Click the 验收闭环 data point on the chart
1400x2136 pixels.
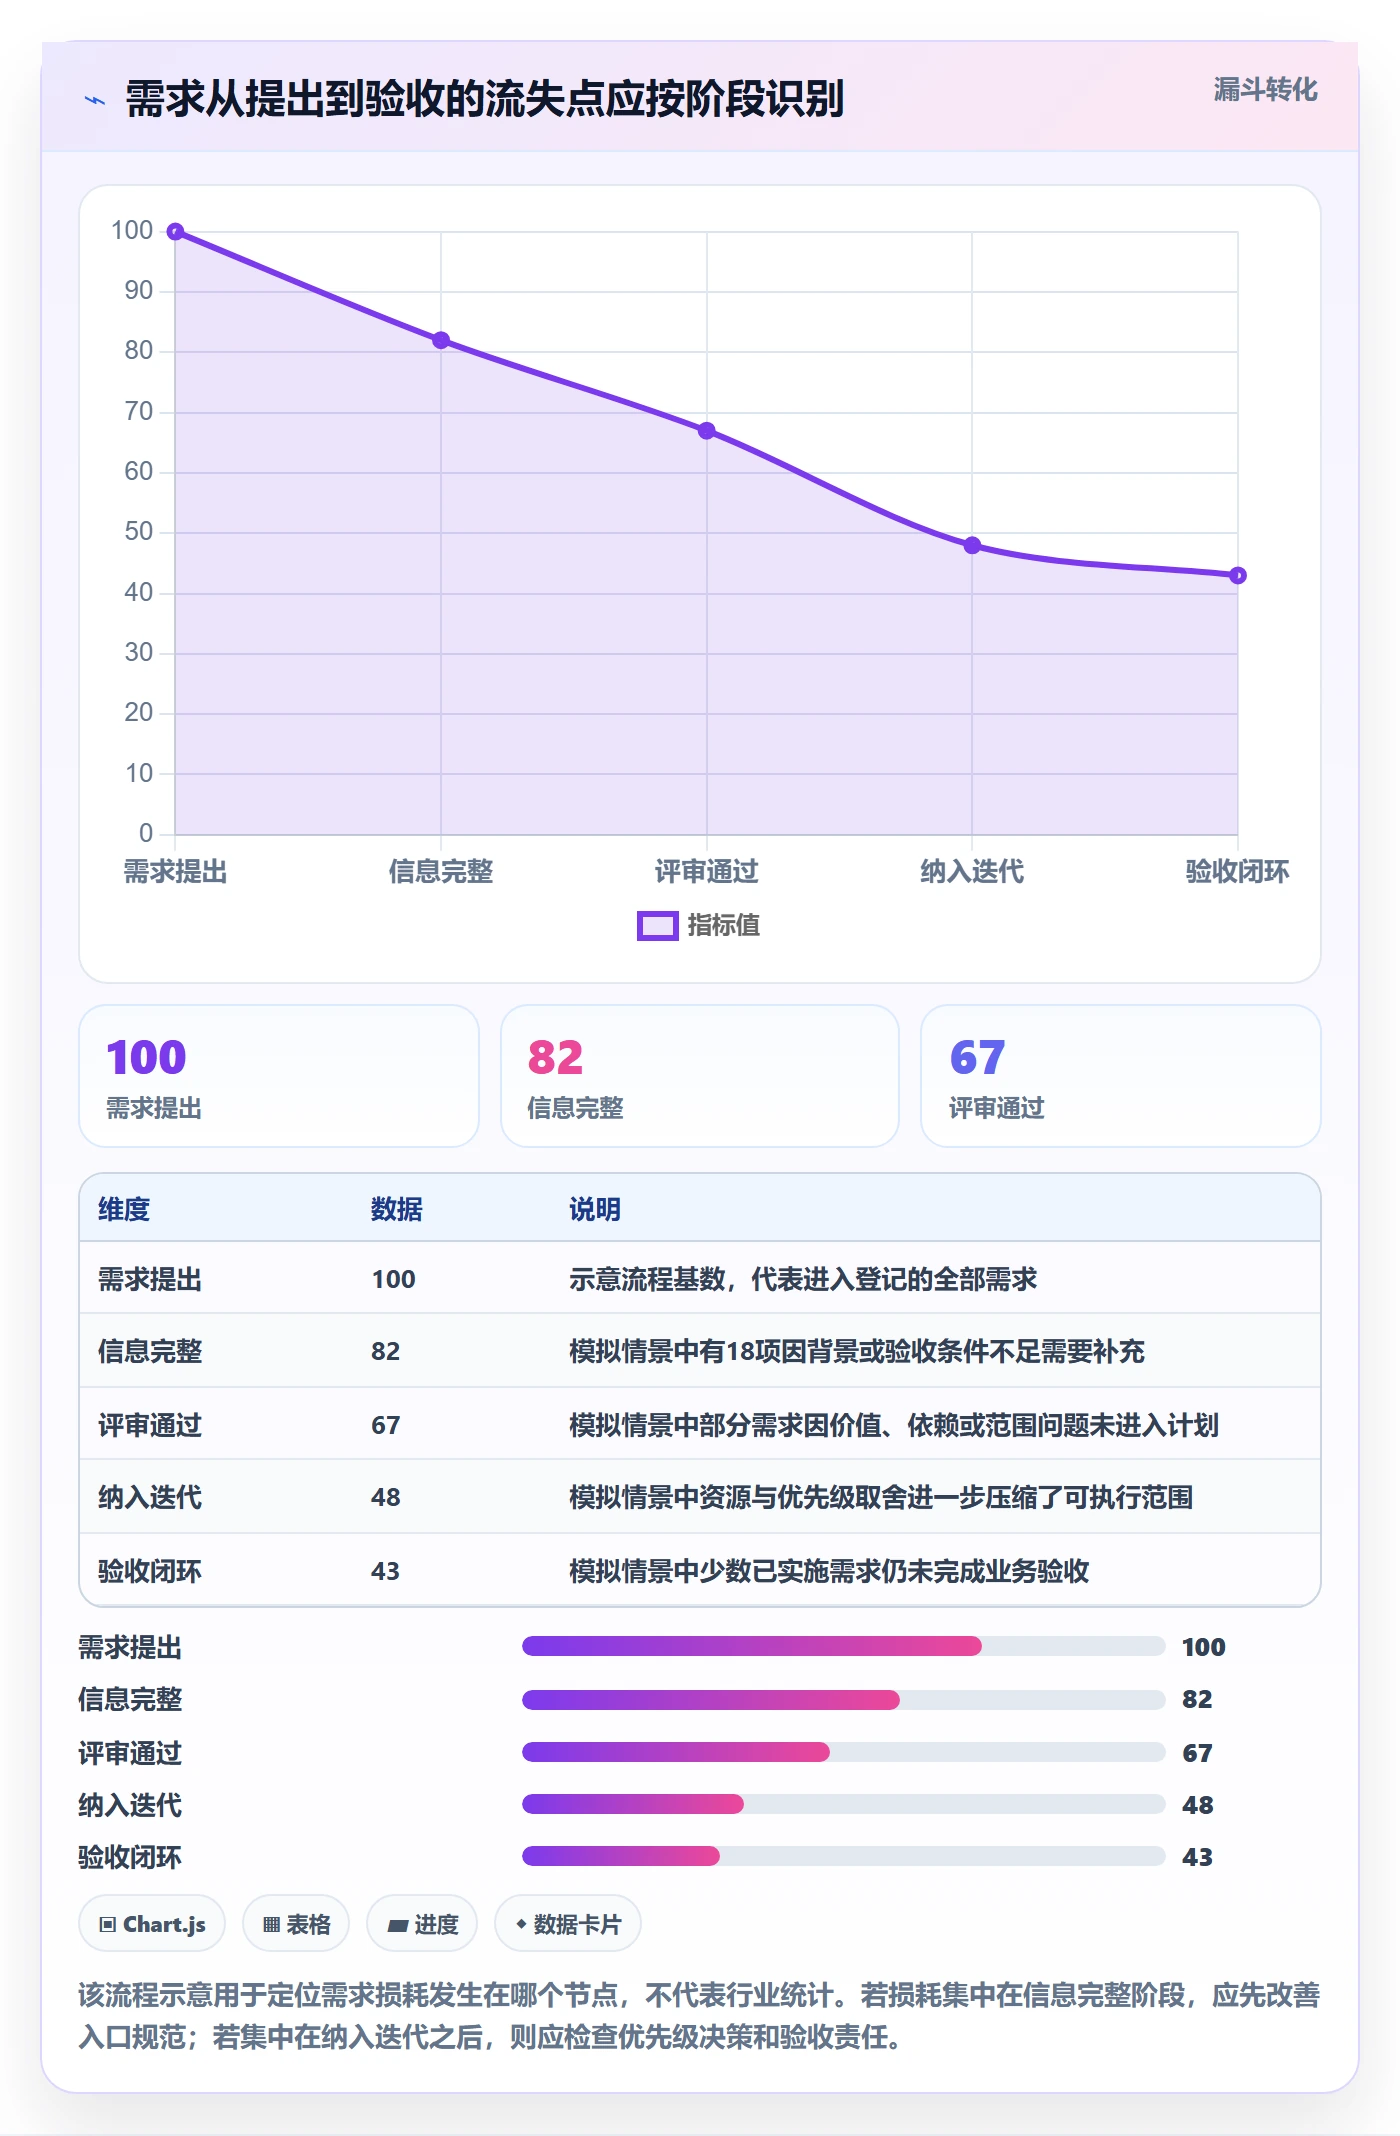point(1238,575)
